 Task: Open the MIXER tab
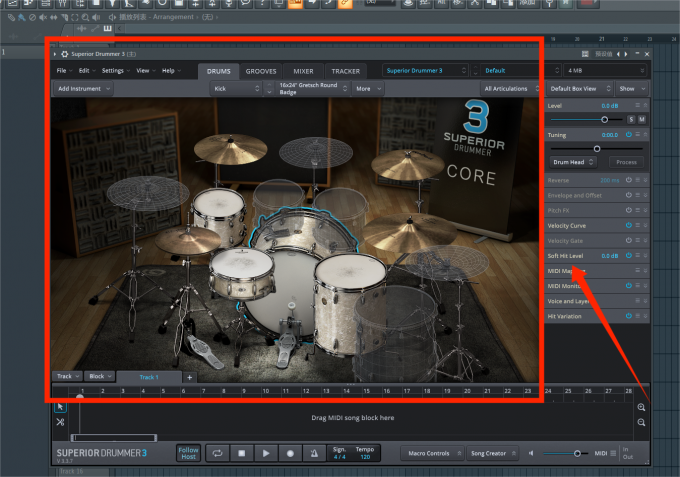(x=303, y=71)
